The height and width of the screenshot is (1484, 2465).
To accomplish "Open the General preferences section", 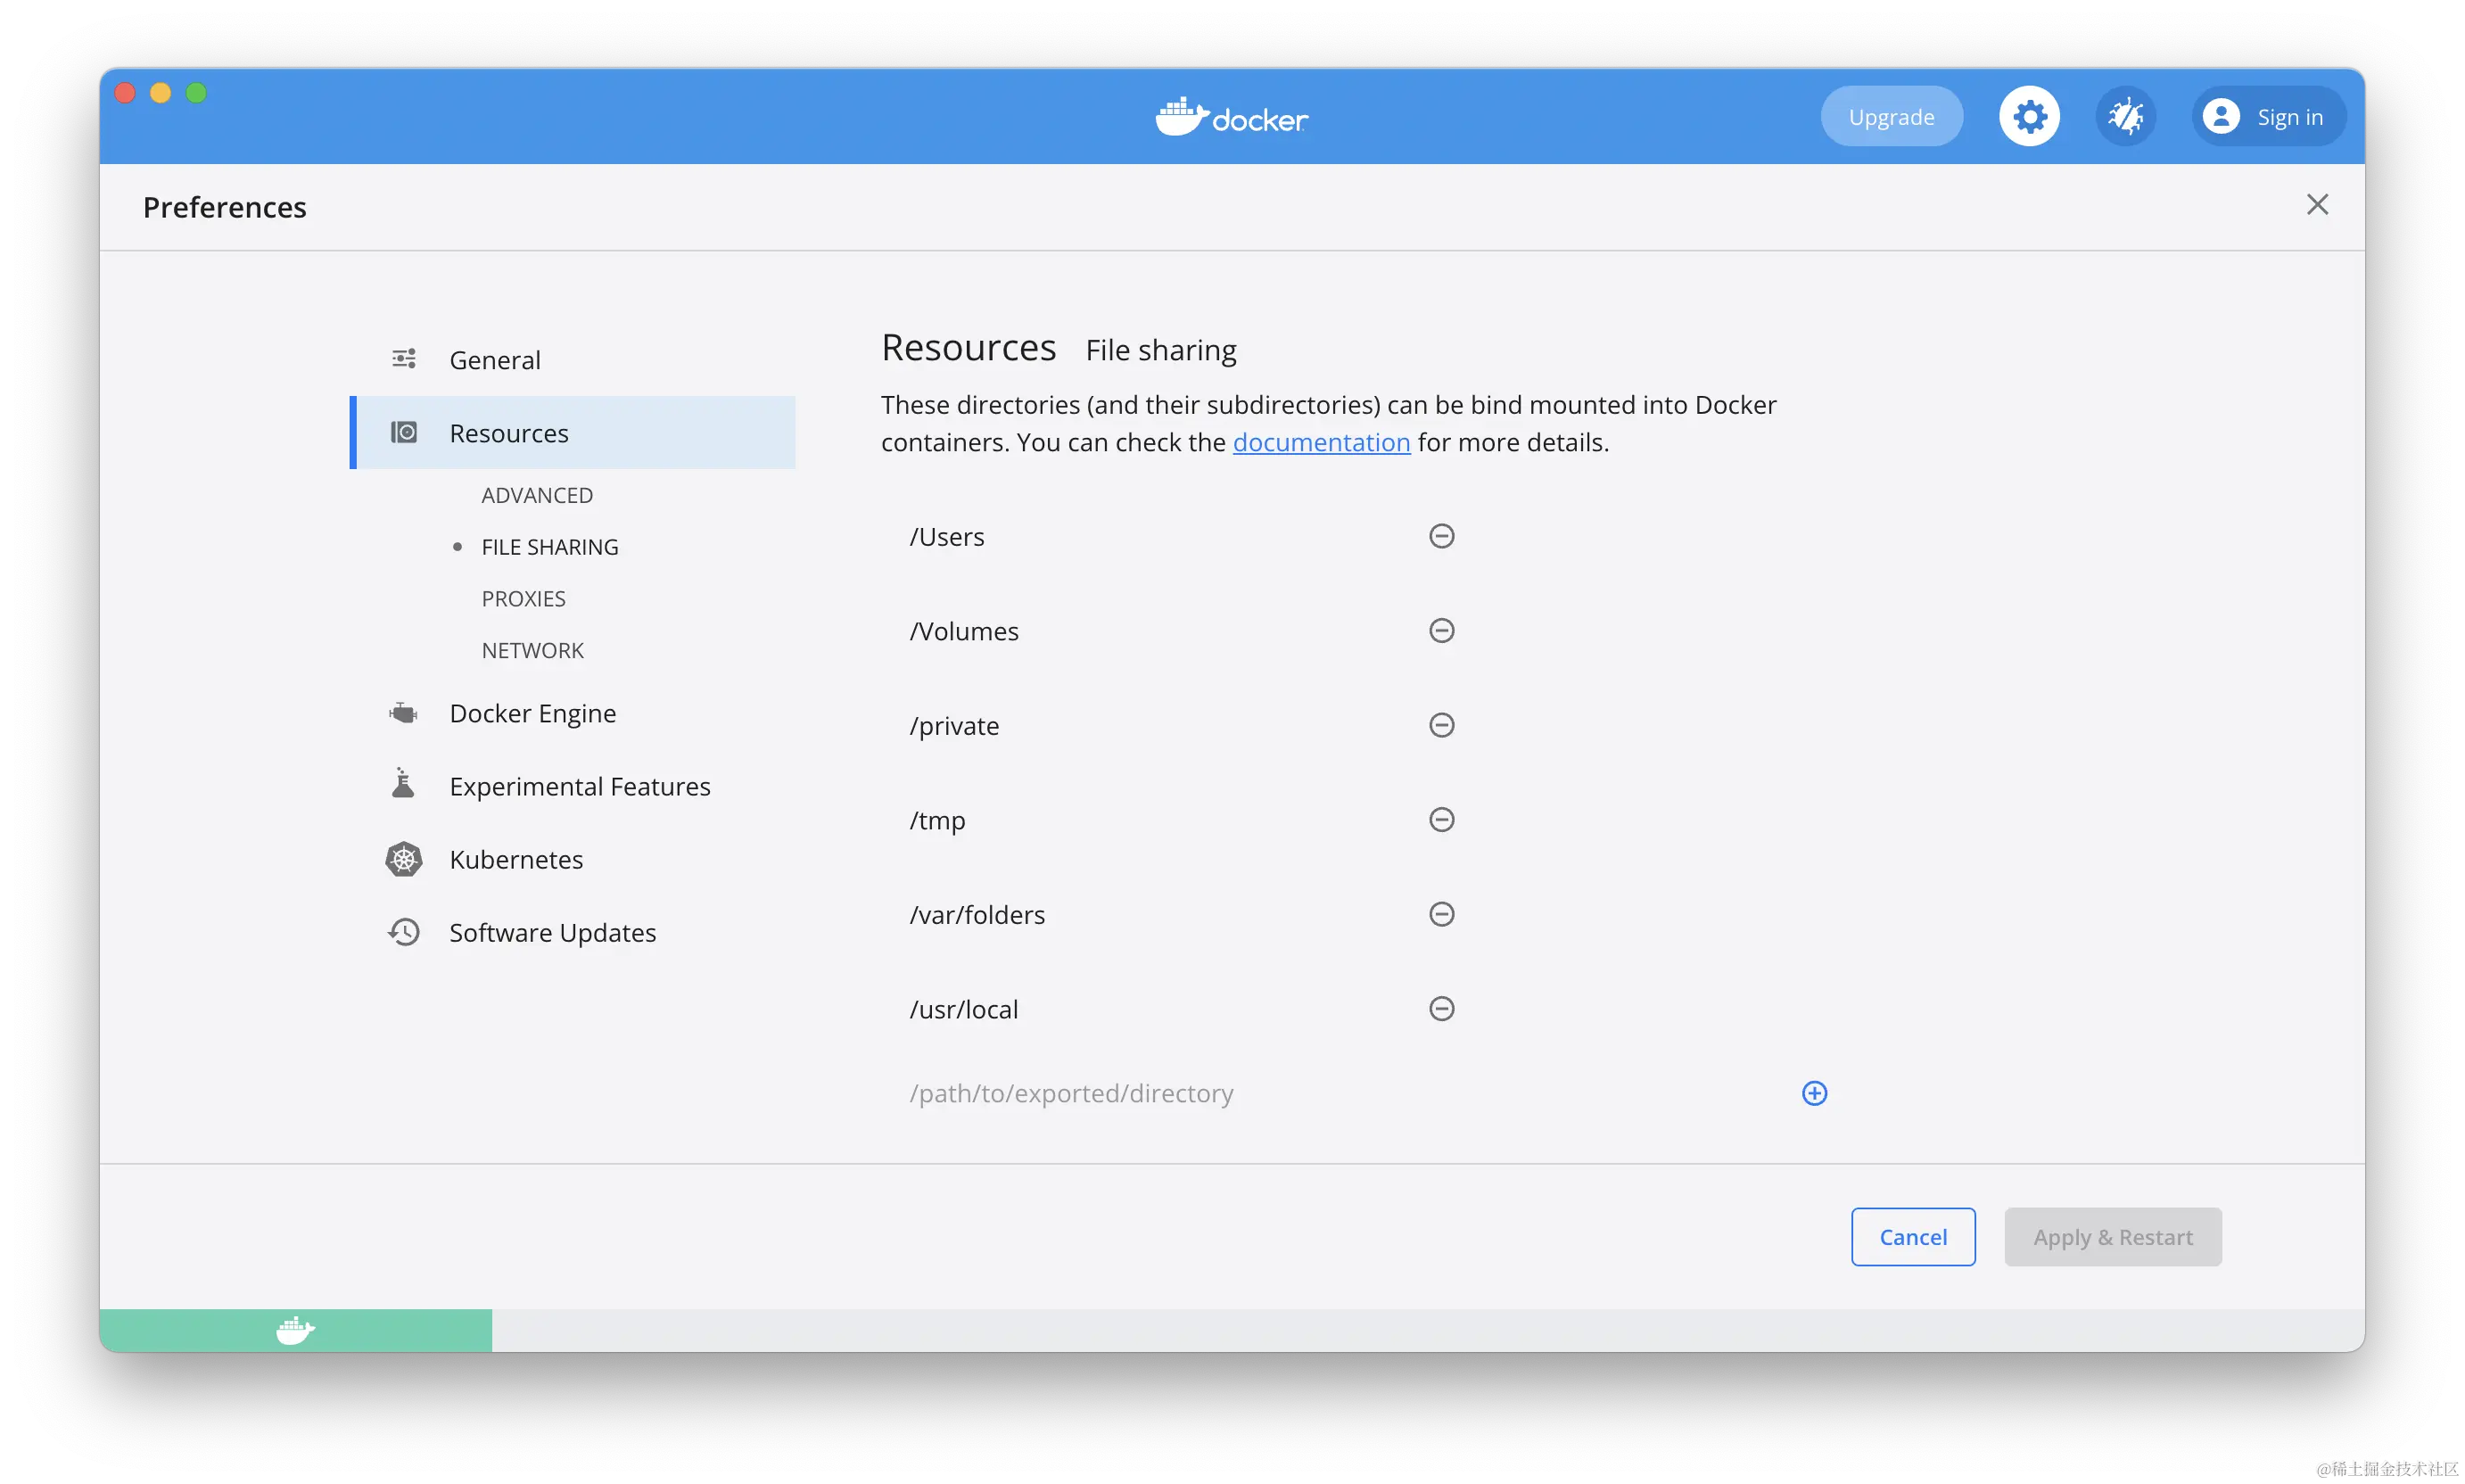I will tap(495, 360).
